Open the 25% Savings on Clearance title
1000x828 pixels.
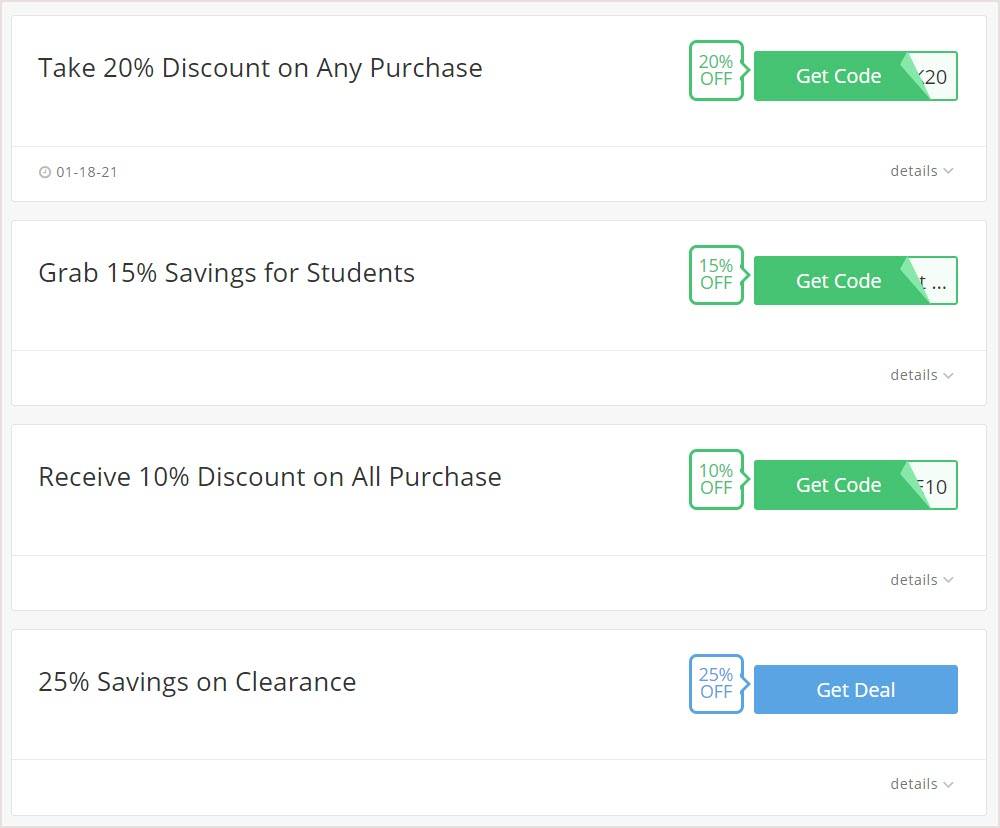[x=197, y=682]
